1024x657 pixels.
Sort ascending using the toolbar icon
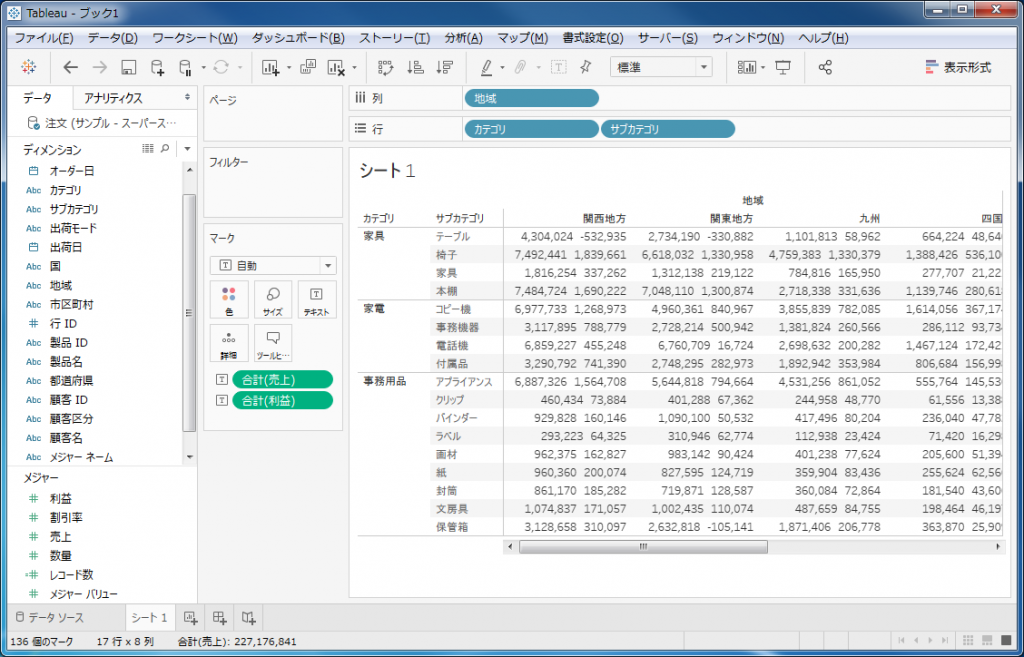[x=415, y=67]
